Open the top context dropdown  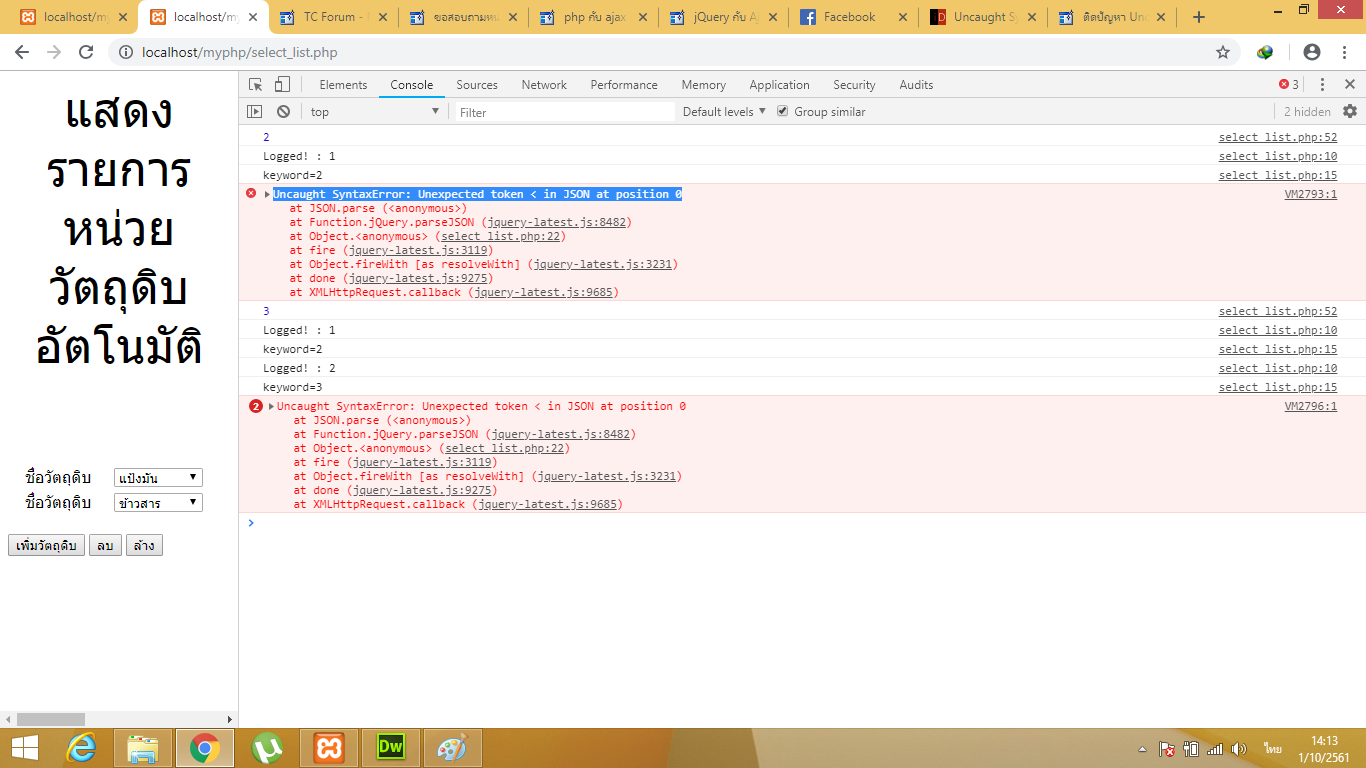point(374,112)
